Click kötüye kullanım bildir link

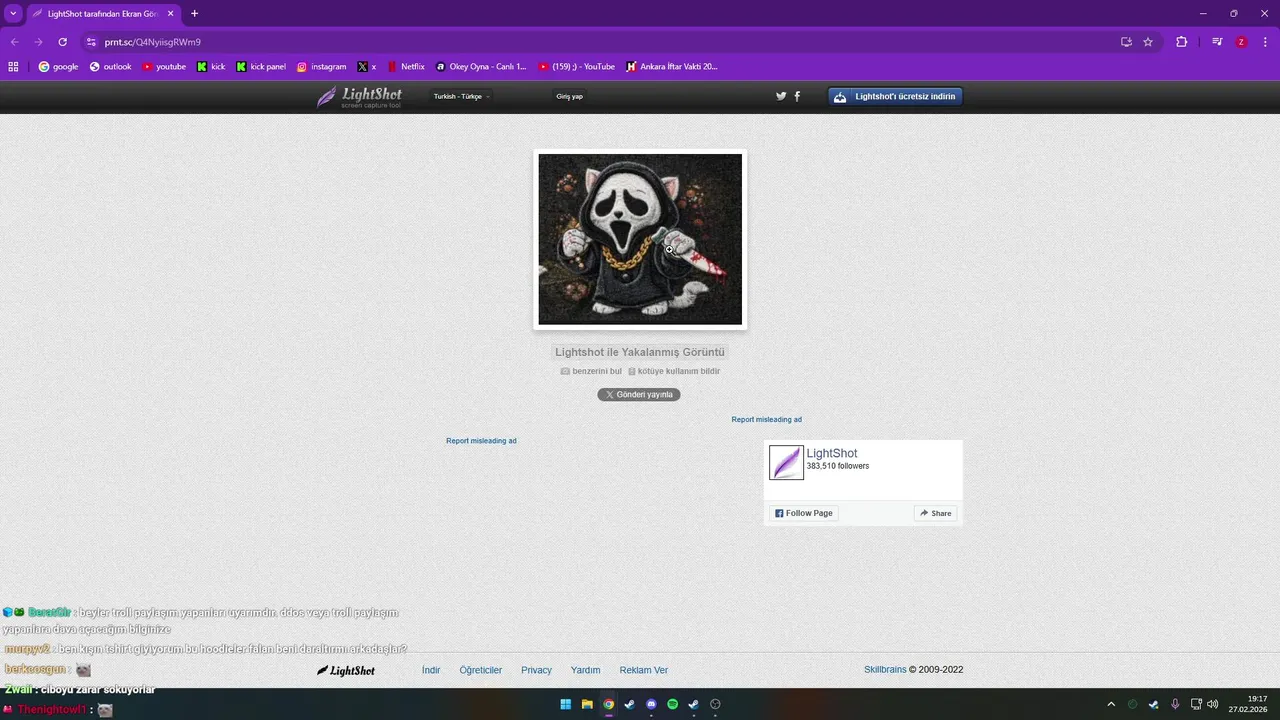(x=674, y=371)
